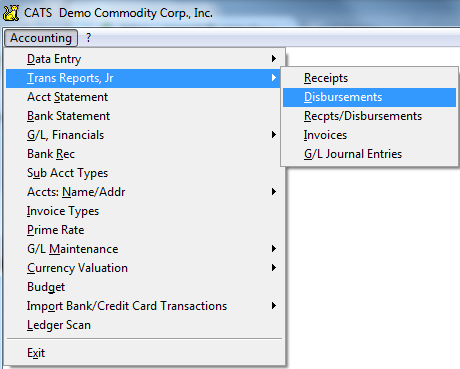Select Receipts in the submenu
This screenshot has width=460, height=369.
369,78
